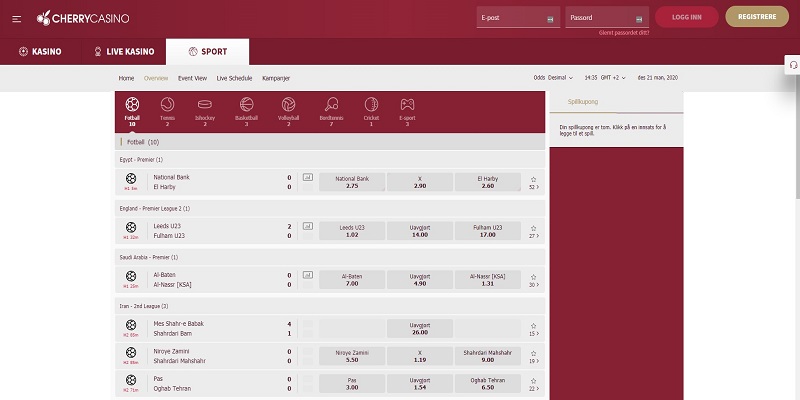Favorite the Al-Baten vs Al-Nassr match
Viewport: 800px width, 400px height.
(534, 277)
